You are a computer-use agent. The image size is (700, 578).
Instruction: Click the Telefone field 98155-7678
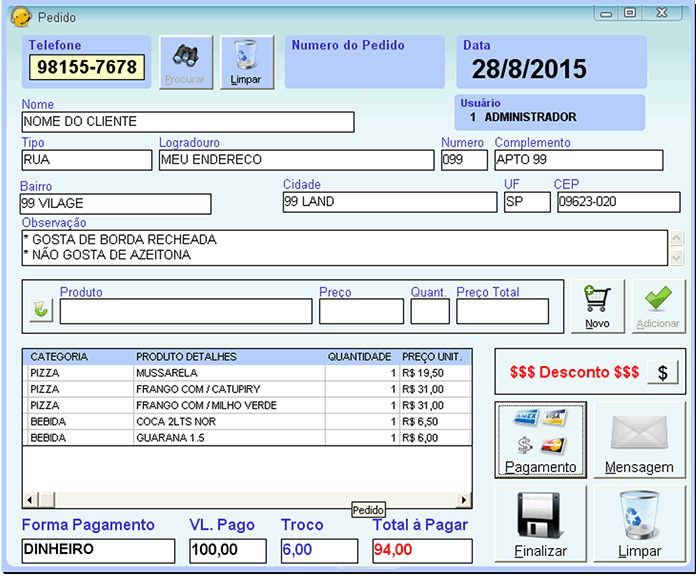click(87, 67)
